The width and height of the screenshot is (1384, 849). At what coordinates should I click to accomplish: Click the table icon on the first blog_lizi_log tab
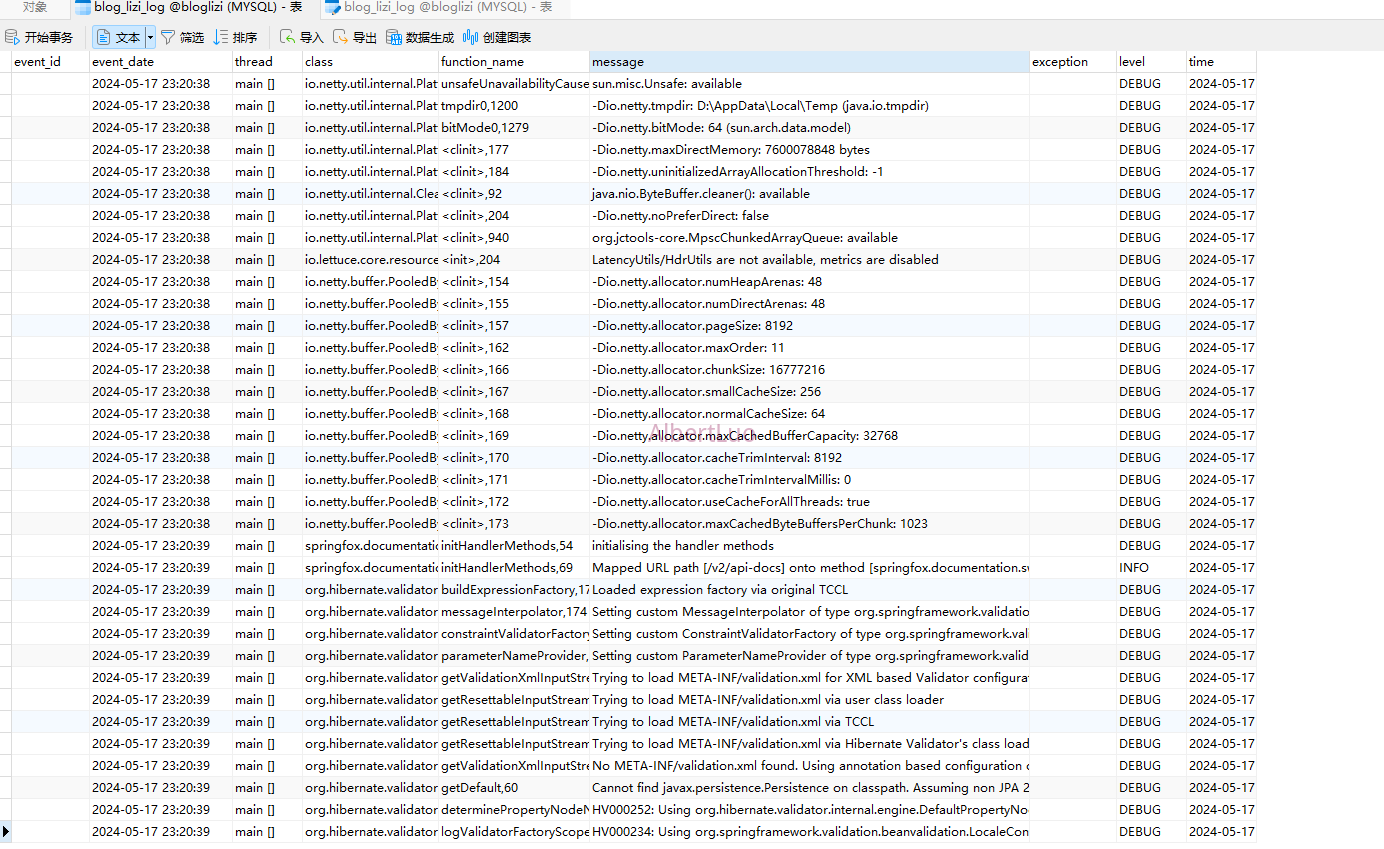click(x=82, y=7)
